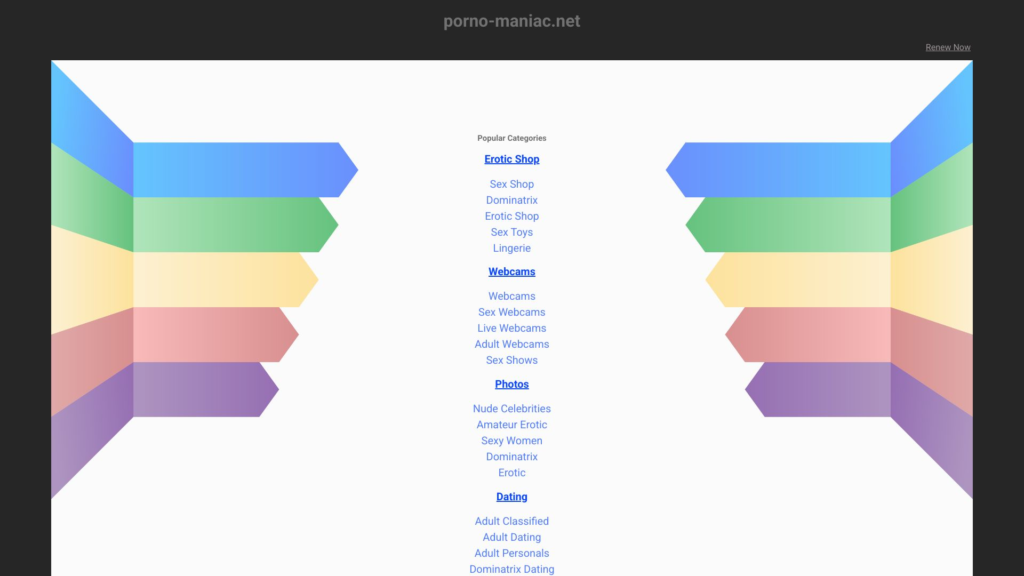Image resolution: width=1024 pixels, height=576 pixels.
Task: Click the porno-maniac.net domain title
Action: coord(511,21)
